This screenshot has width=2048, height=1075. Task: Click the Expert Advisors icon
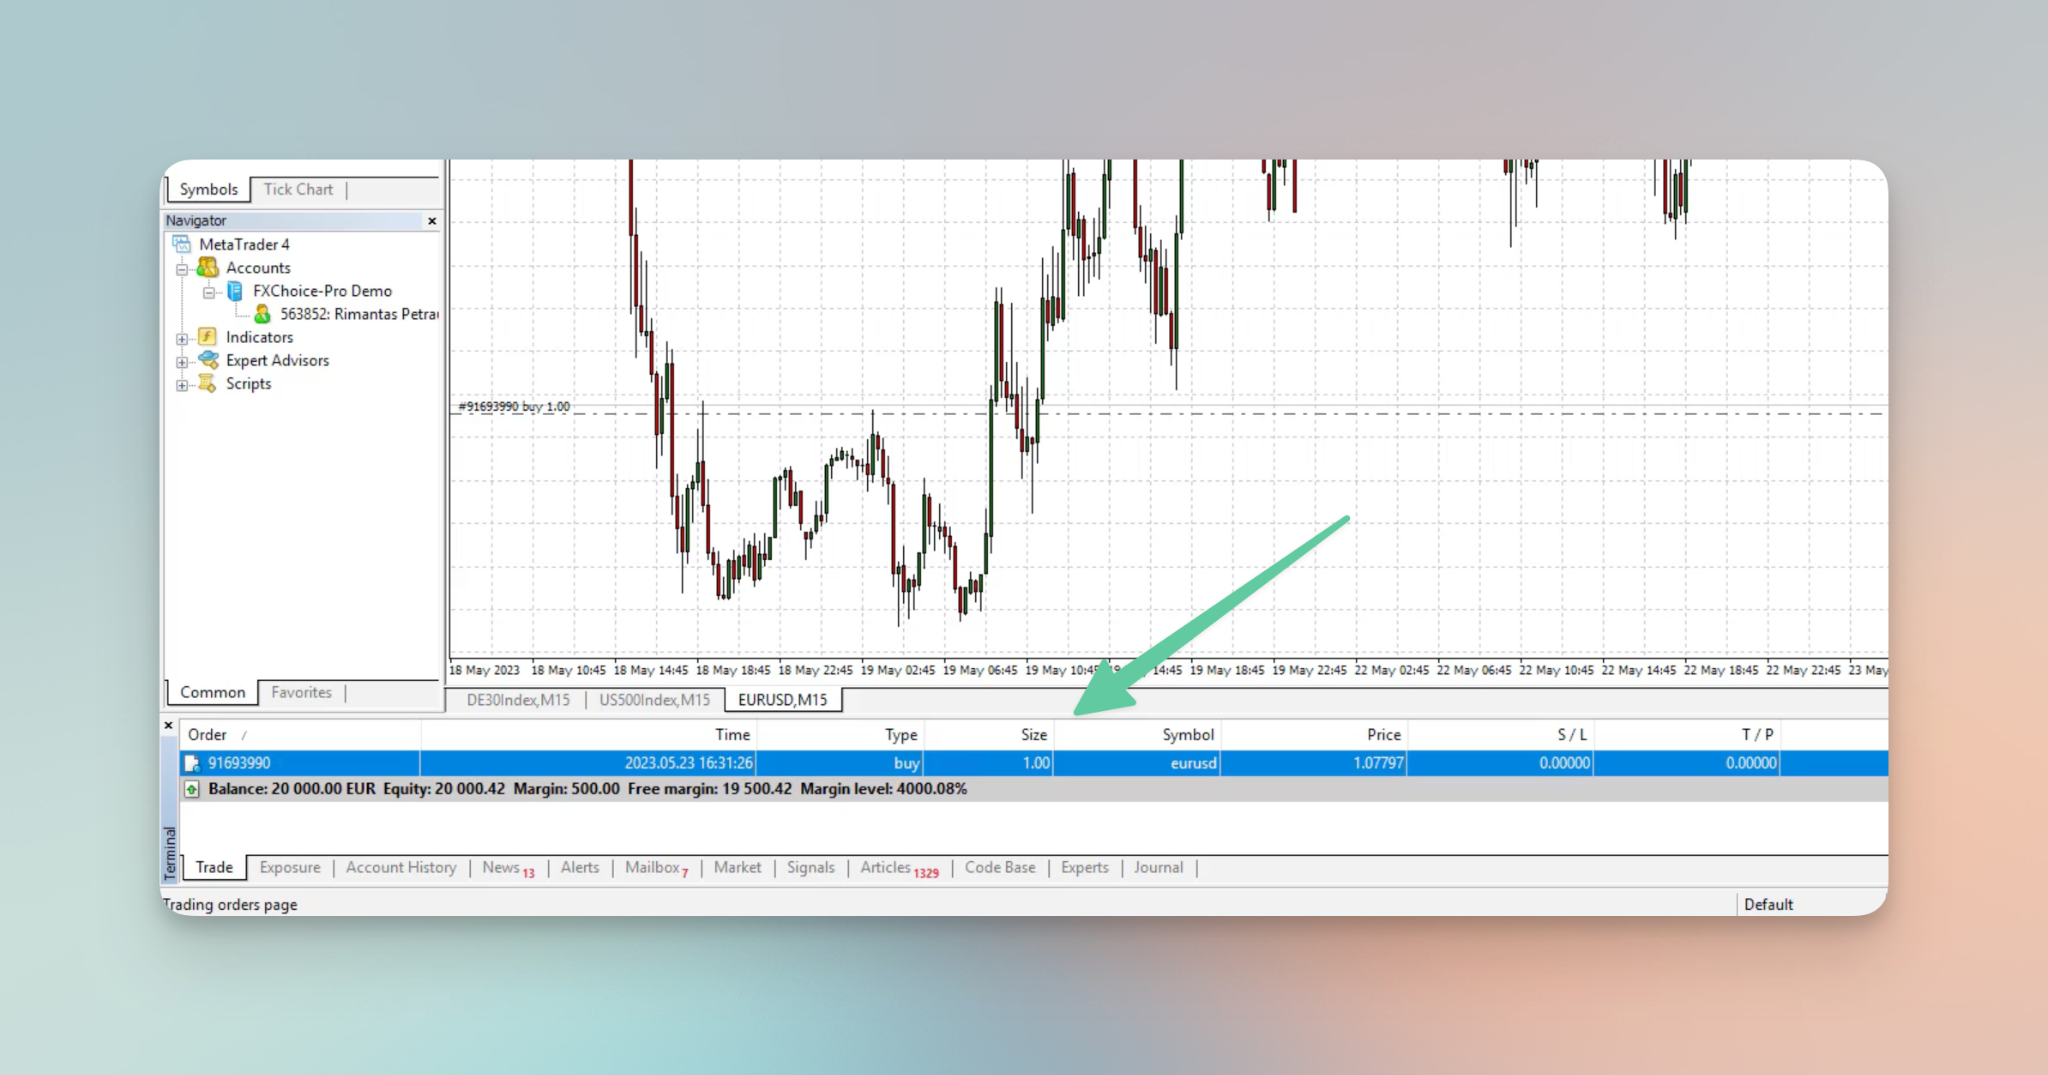(208, 360)
